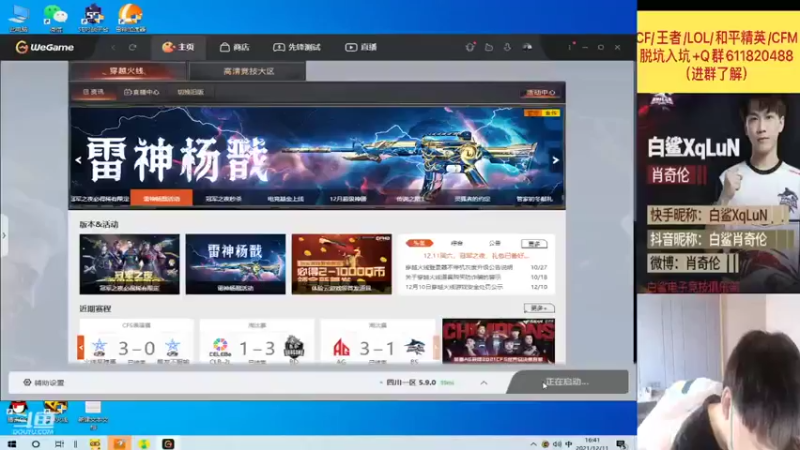
Task: Open the taskbar volume icon
Action: [557, 444]
